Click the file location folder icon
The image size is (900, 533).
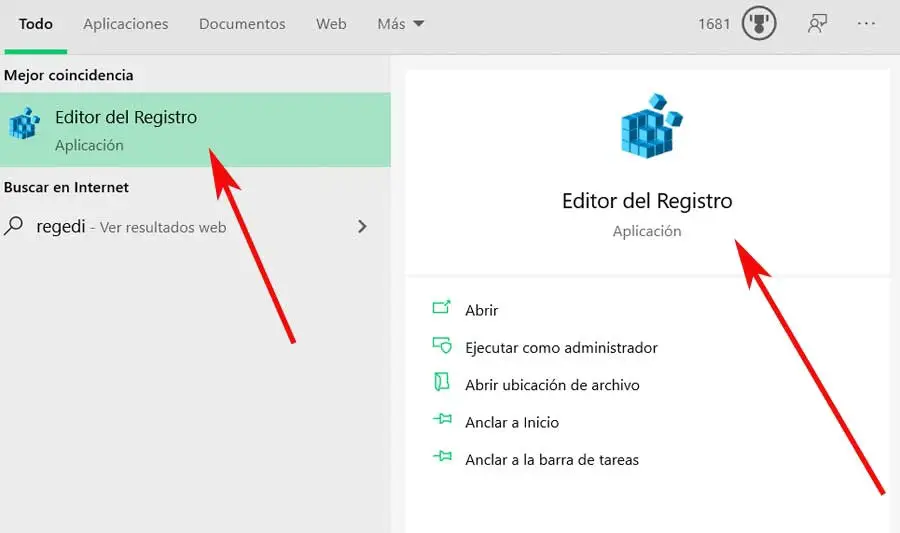tap(441, 382)
